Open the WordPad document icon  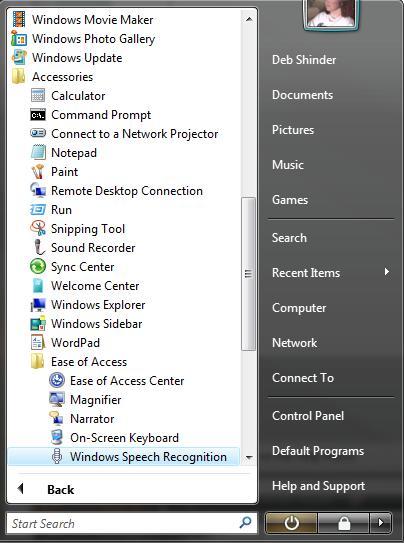(38, 342)
